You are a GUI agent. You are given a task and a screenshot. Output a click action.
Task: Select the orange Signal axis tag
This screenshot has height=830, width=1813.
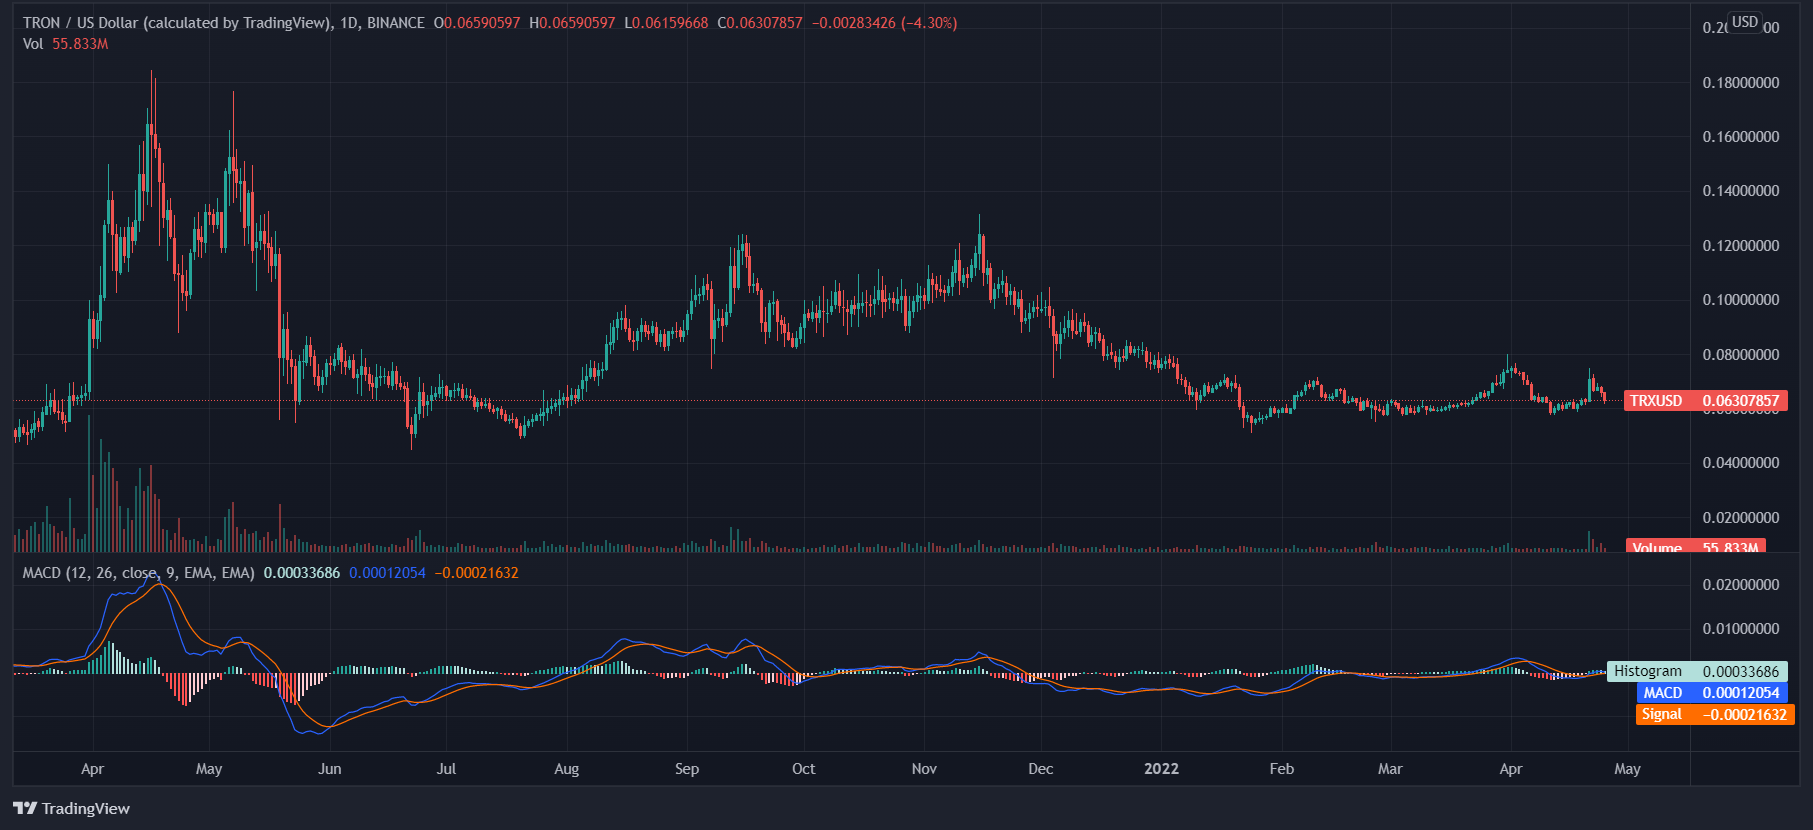click(1714, 714)
